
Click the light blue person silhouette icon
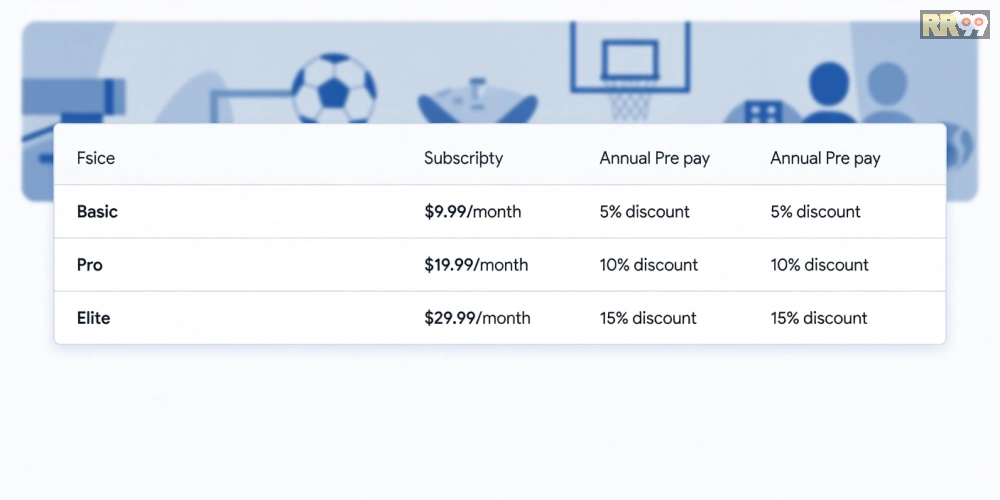tap(884, 93)
